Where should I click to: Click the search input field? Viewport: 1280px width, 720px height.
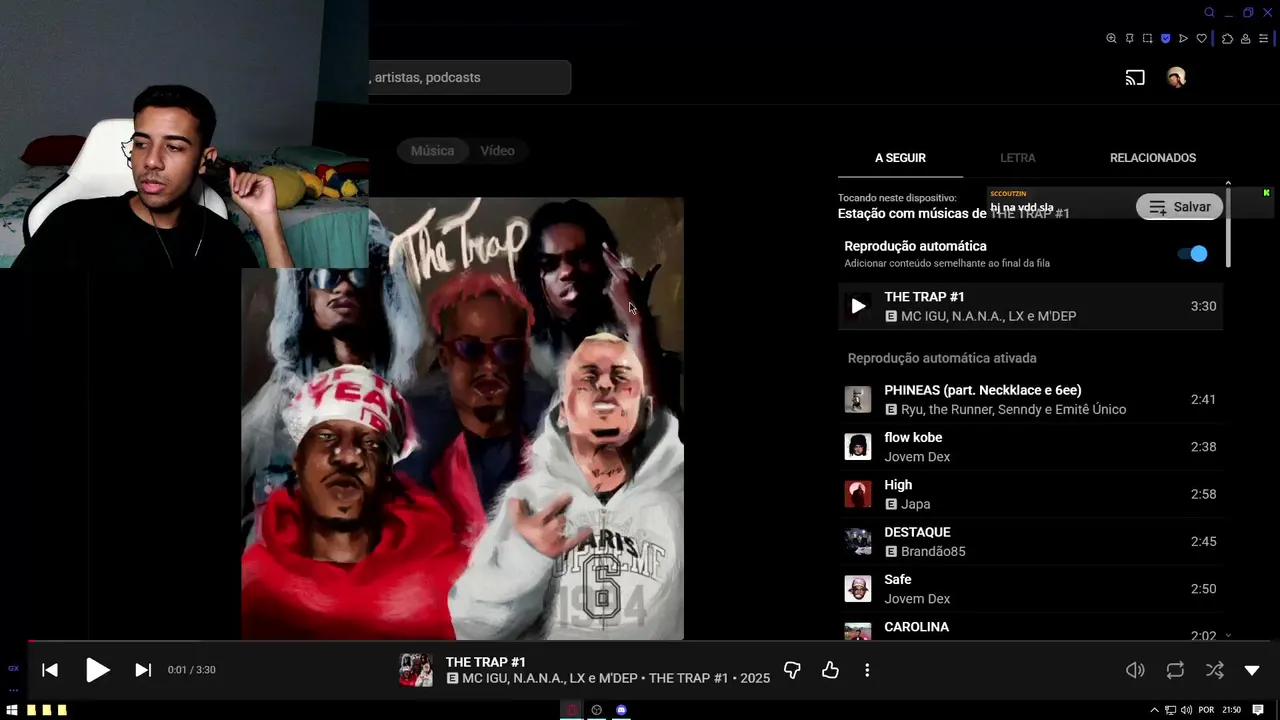pos(470,77)
